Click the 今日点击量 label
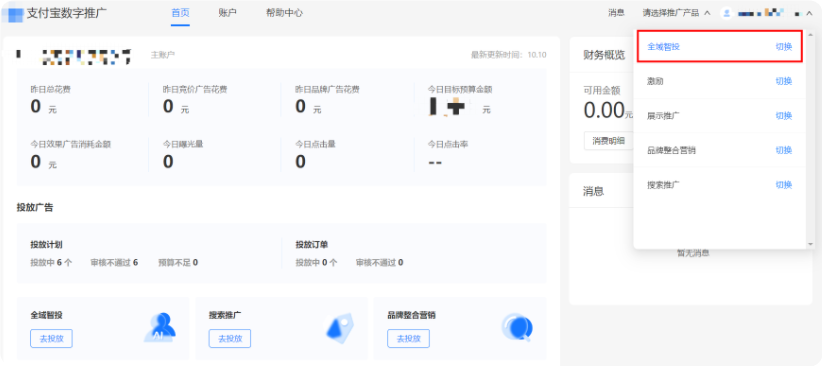822x366 pixels. pos(315,144)
